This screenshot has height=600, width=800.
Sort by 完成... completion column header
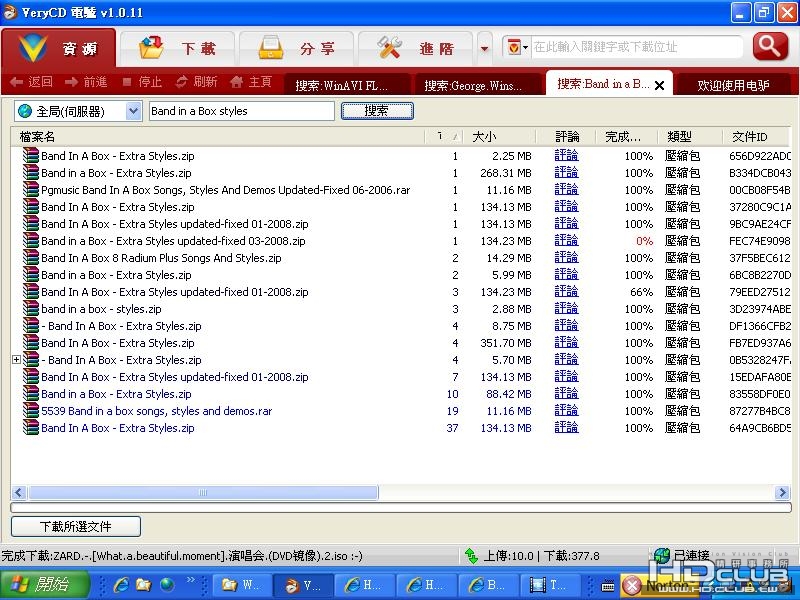[627, 137]
